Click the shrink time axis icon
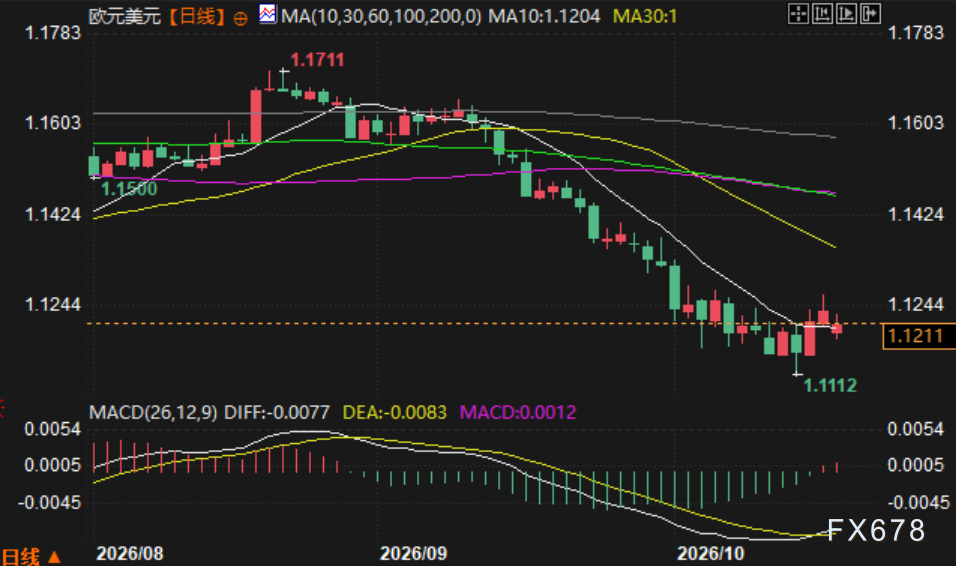The image size is (956, 566). pos(822,13)
